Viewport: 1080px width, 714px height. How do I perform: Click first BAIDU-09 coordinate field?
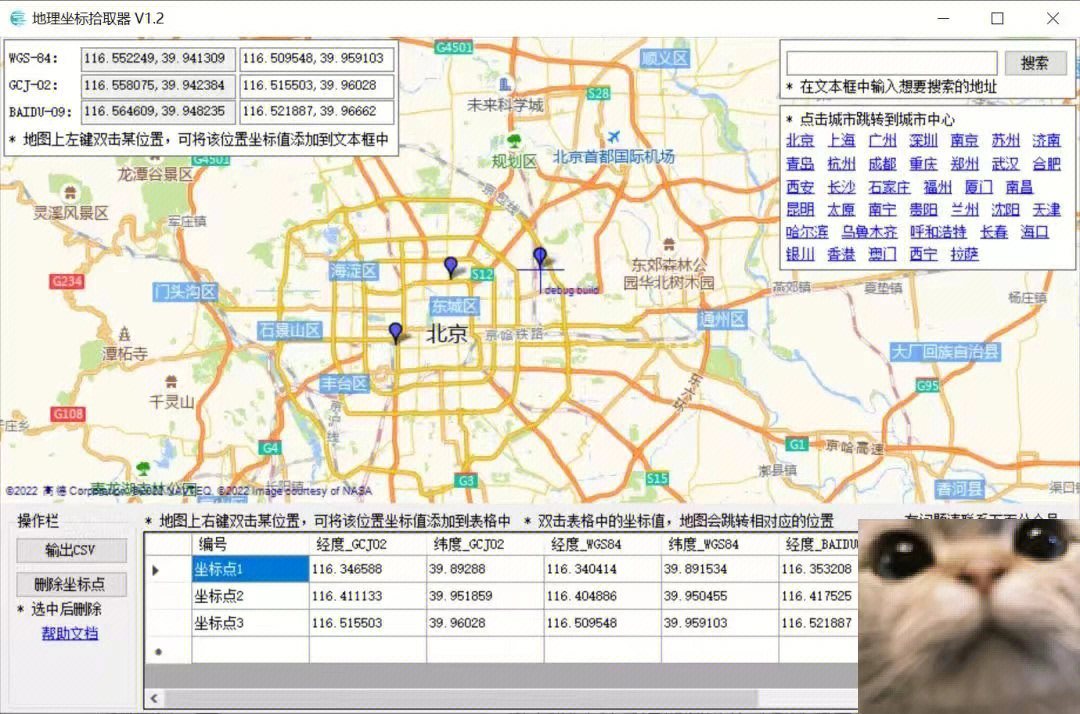coord(158,112)
